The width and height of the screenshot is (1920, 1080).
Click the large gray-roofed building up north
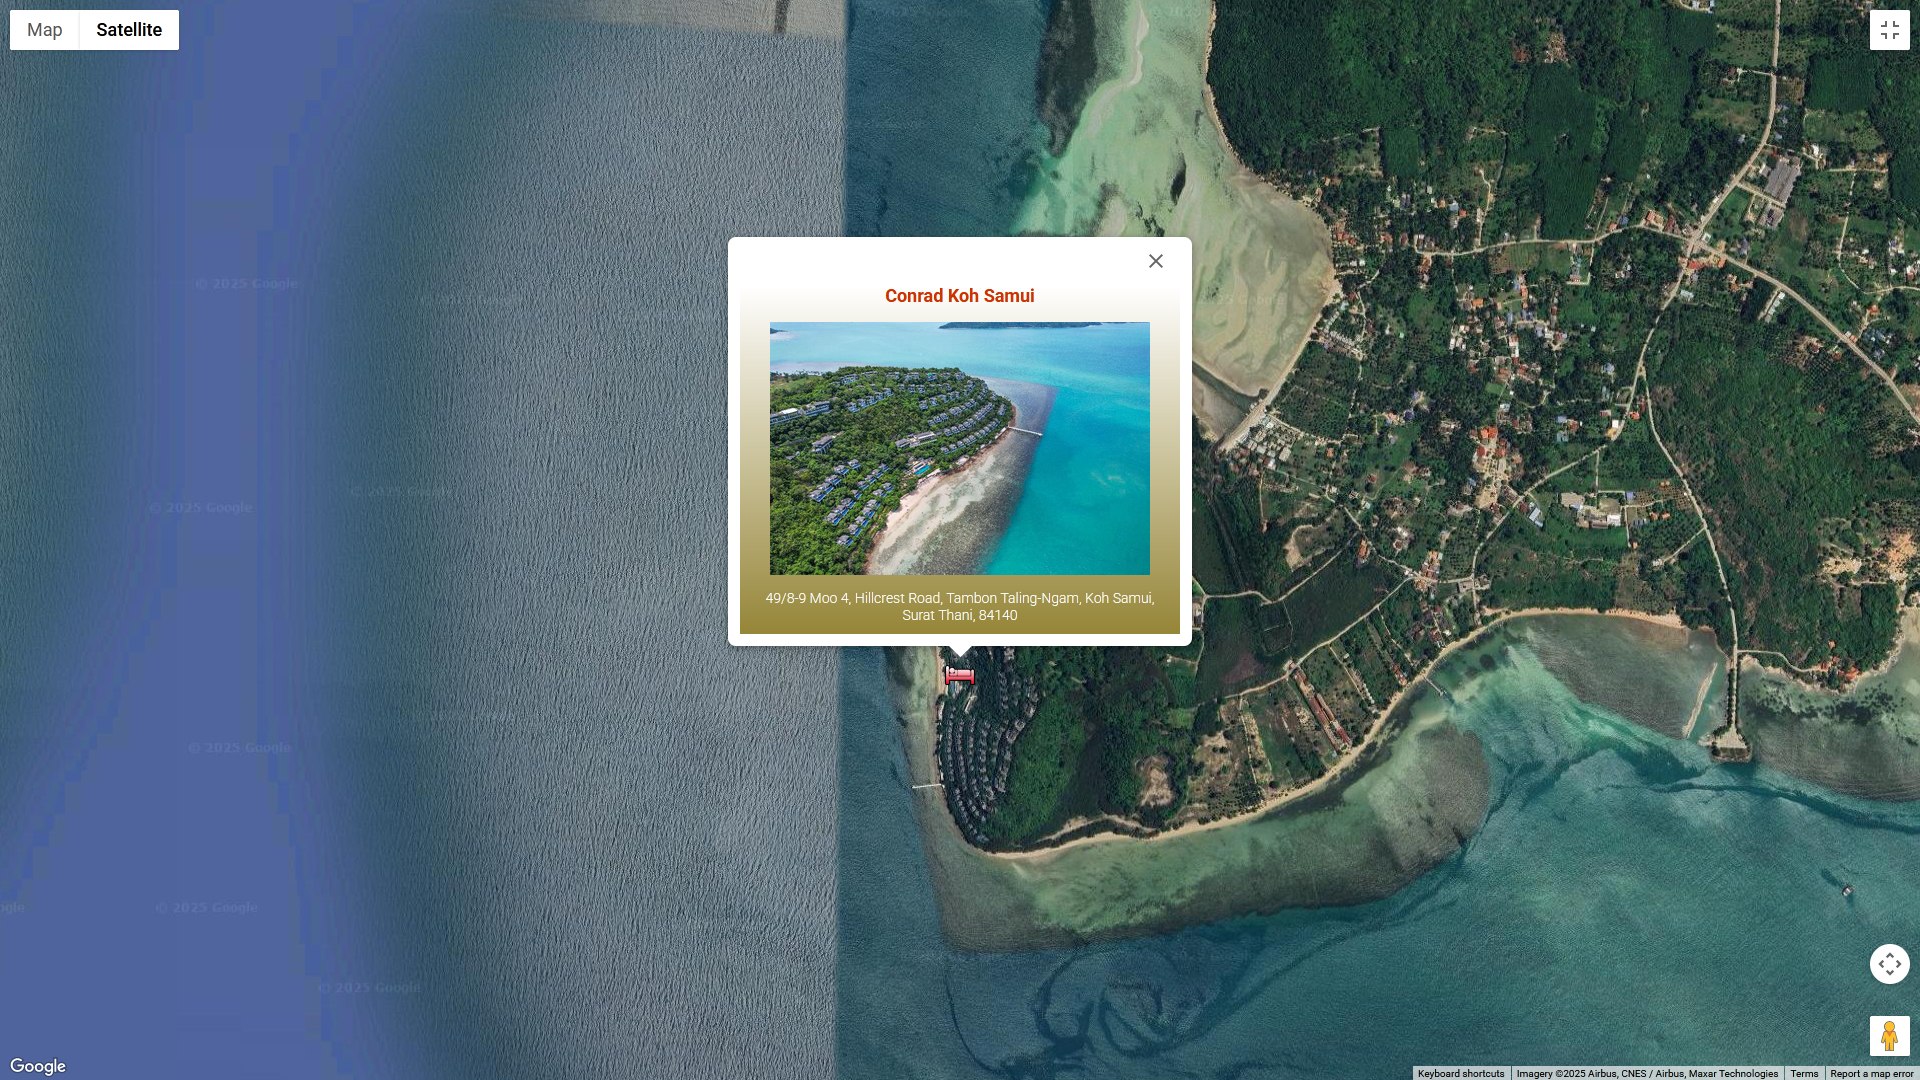coord(1781,180)
